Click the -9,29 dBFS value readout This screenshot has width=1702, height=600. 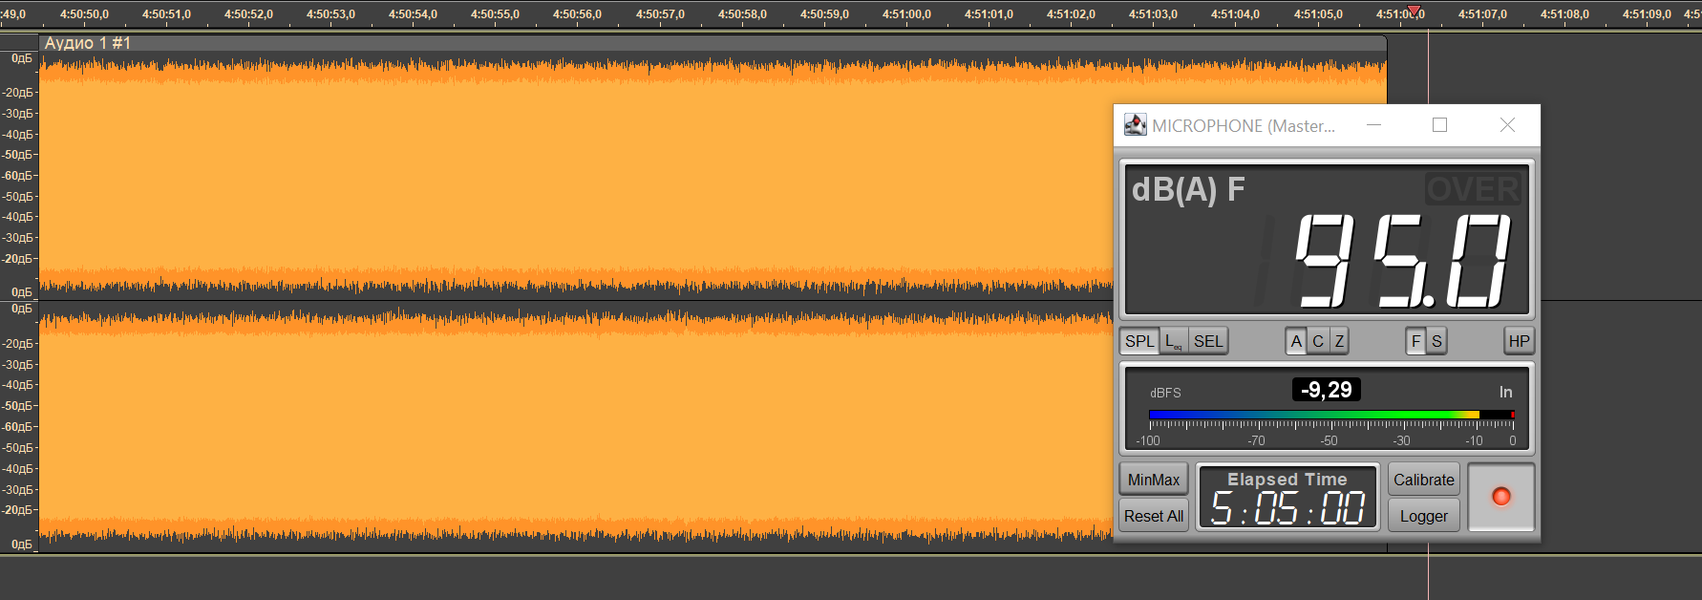coord(1326,390)
